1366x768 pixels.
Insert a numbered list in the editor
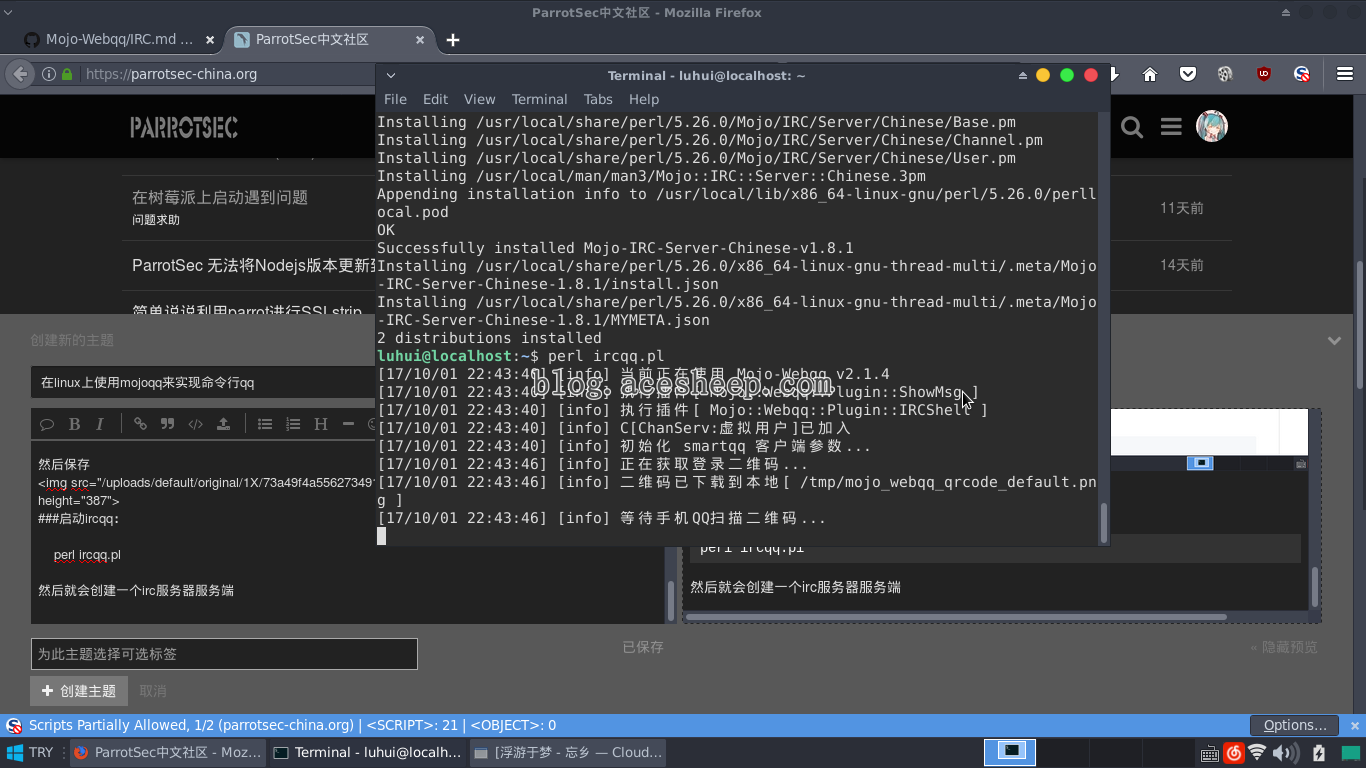click(293, 424)
